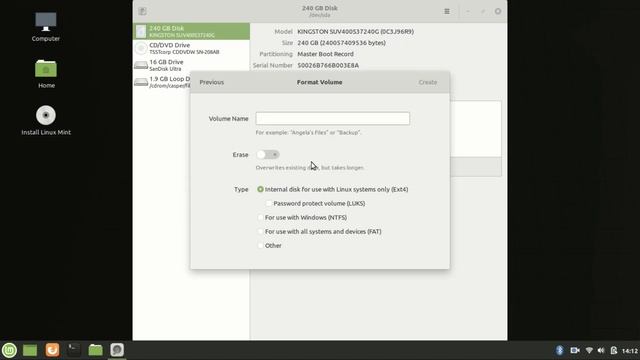Open the Terminal from taskbar
The width and height of the screenshot is (640, 360).
74,349
